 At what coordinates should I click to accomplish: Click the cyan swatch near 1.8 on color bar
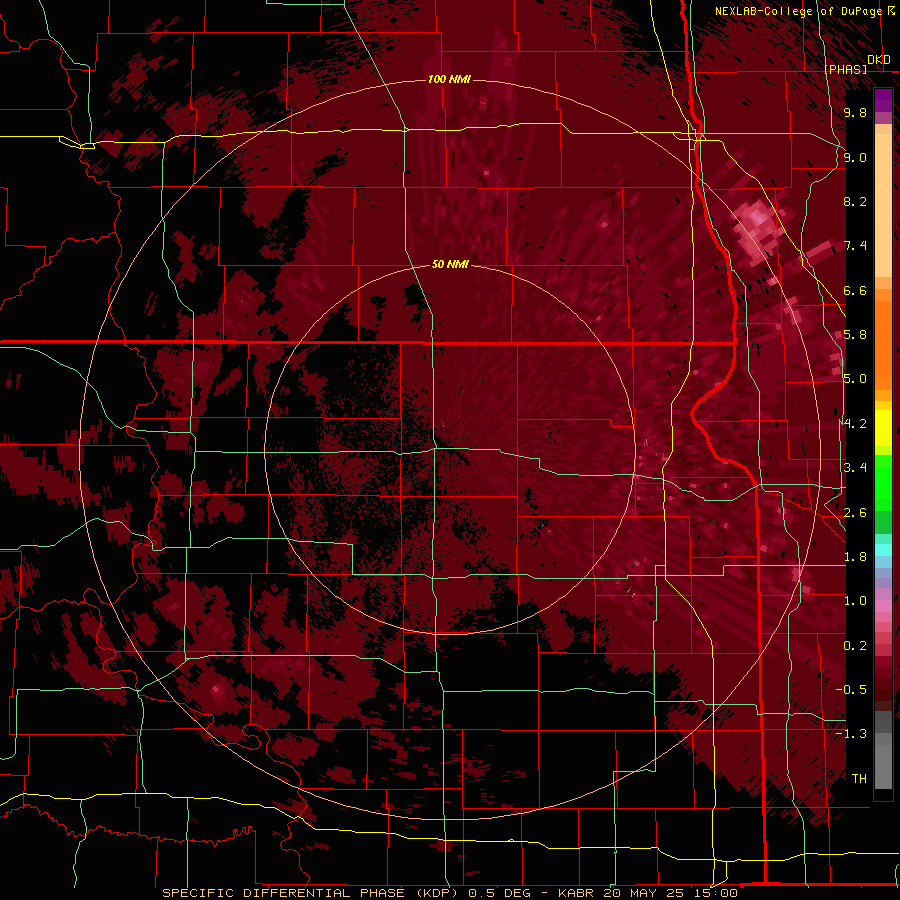point(883,550)
